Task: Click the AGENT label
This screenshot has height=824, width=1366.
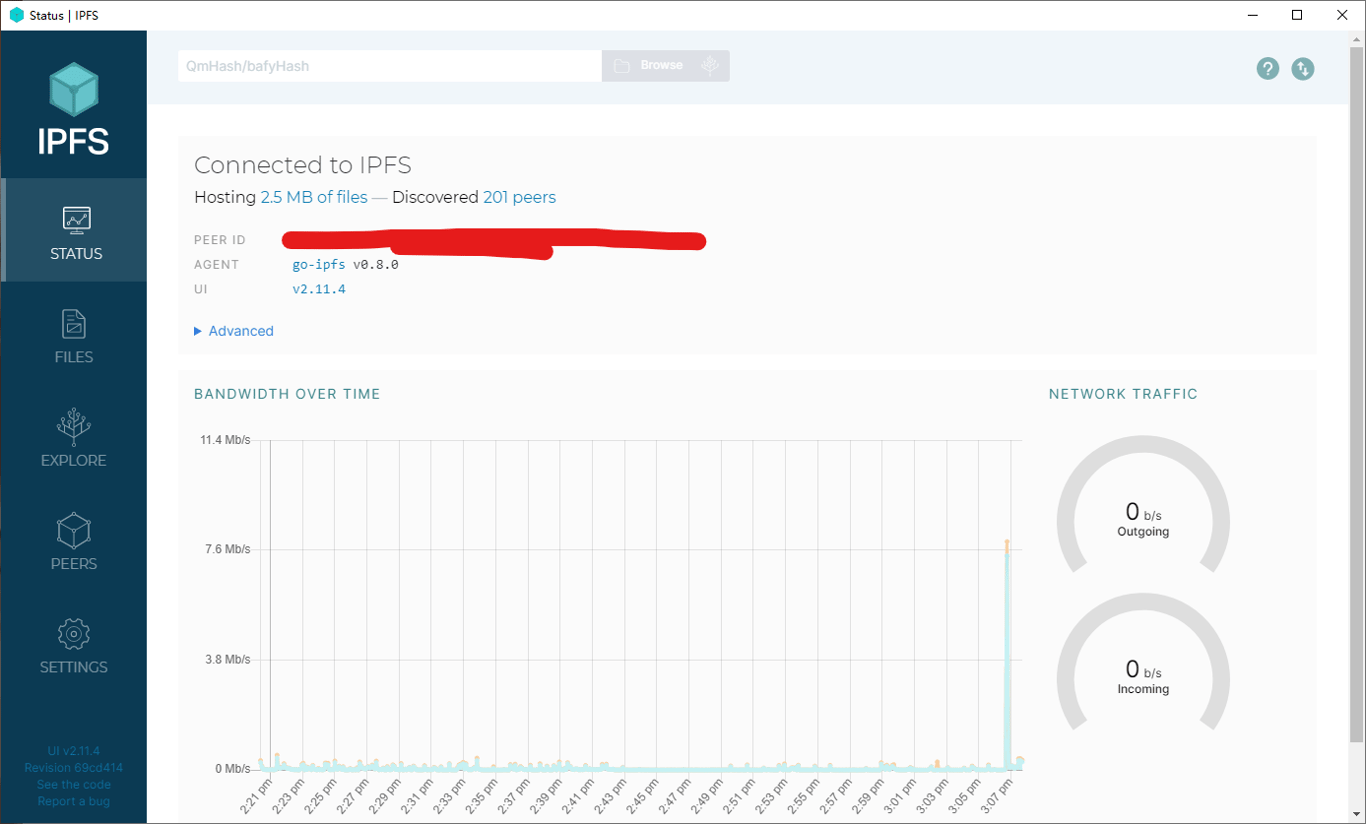Action: coord(217,265)
